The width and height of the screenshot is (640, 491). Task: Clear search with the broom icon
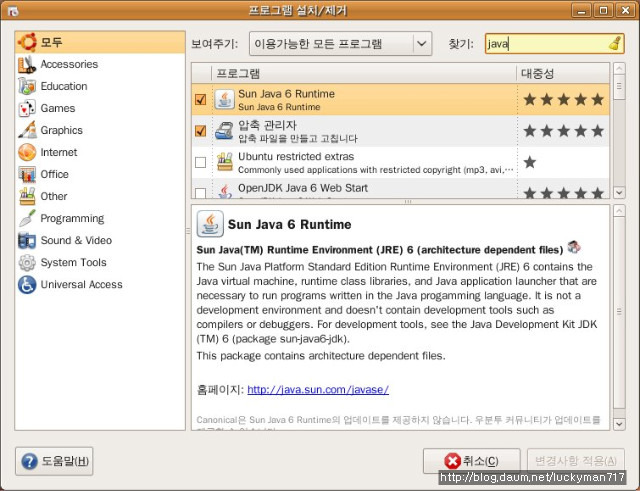pos(615,44)
